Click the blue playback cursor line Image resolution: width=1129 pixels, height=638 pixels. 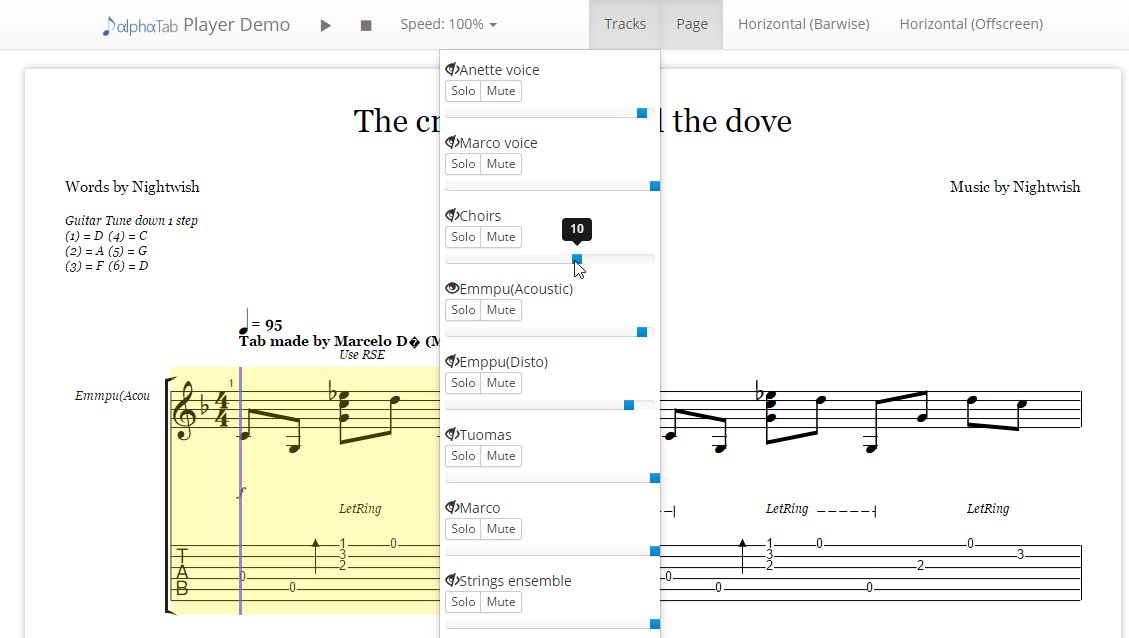(240, 490)
